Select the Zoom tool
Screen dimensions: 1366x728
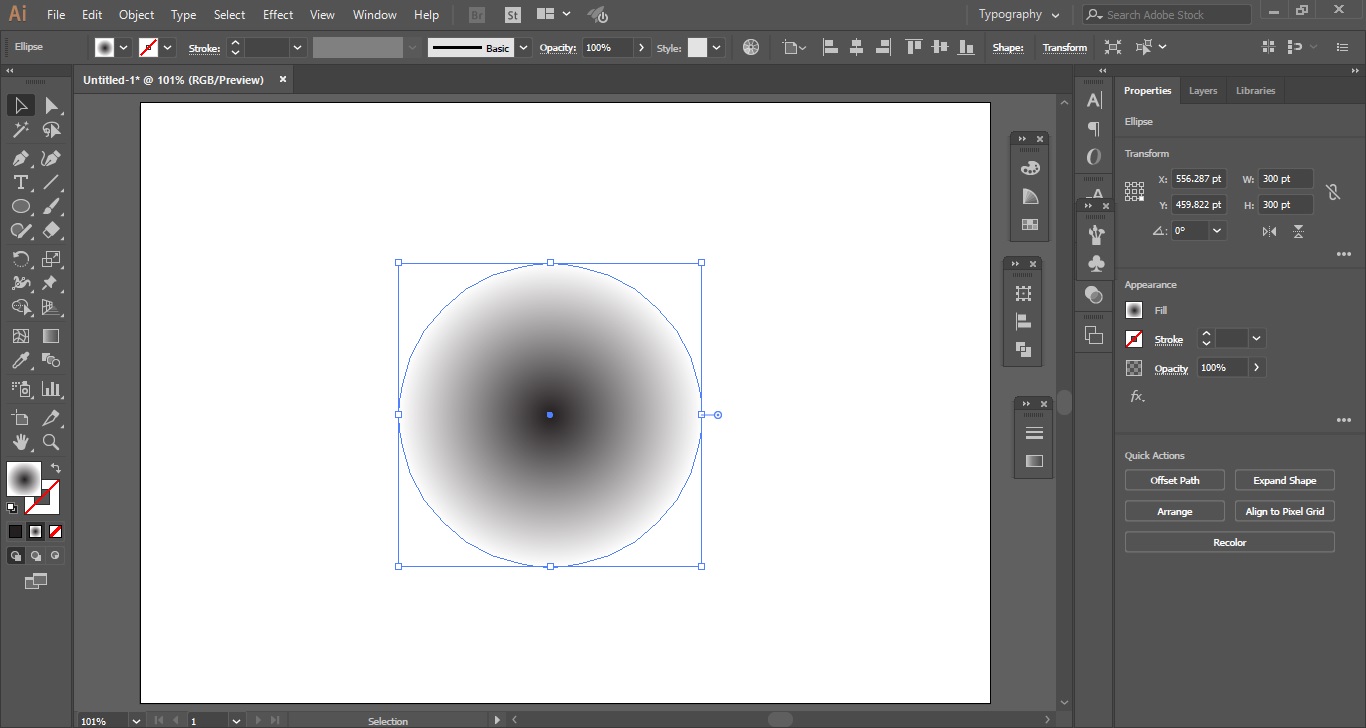click(x=51, y=442)
